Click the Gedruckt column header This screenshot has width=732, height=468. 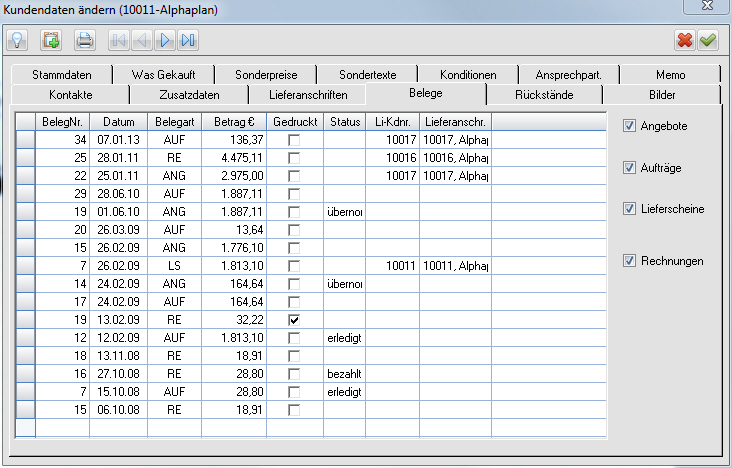pos(295,122)
